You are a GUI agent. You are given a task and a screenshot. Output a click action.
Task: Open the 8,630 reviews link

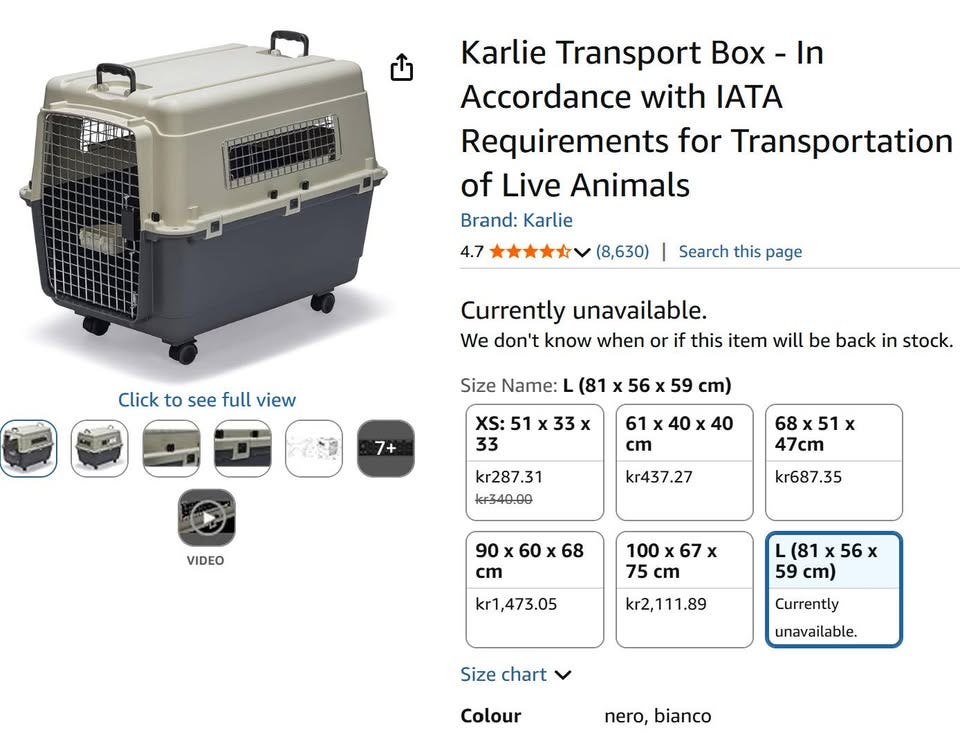click(623, 252)
